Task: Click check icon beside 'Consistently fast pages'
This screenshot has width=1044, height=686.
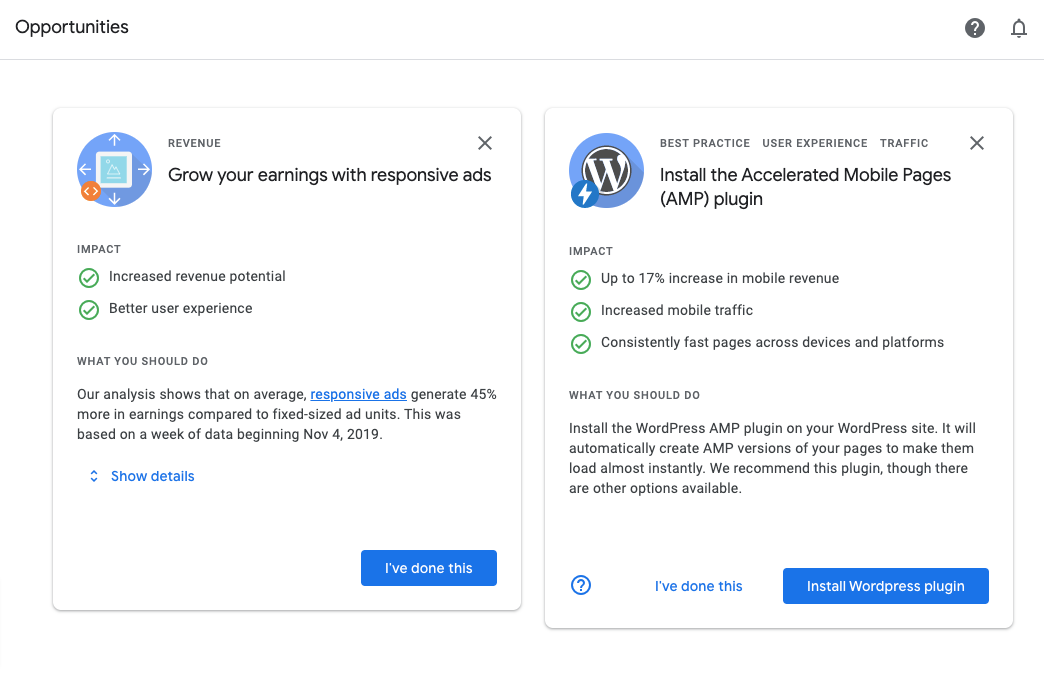Action: [581, 343]
